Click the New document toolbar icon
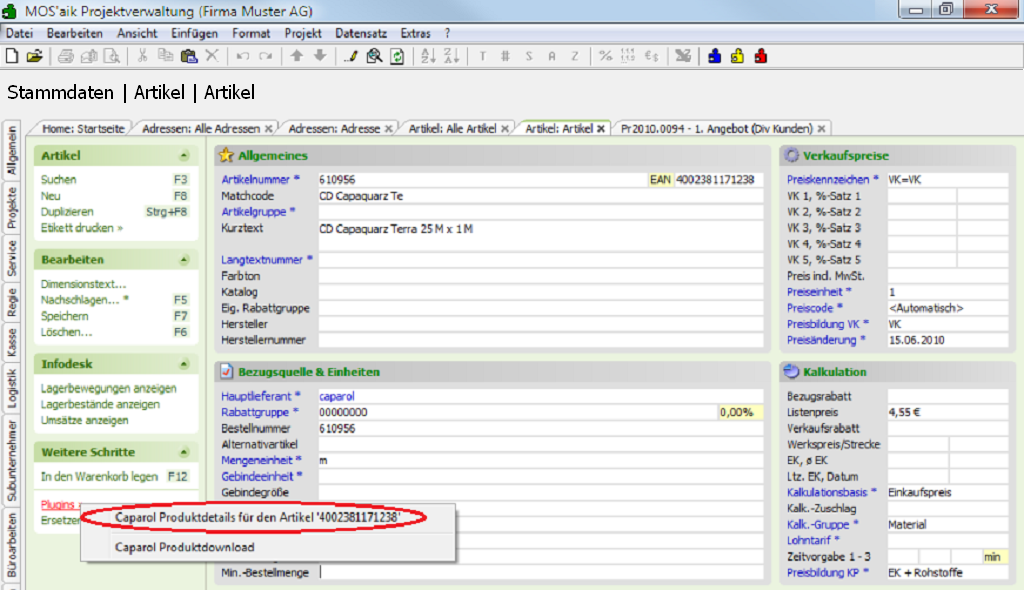 pyautogui.click(x=13, y=56)
